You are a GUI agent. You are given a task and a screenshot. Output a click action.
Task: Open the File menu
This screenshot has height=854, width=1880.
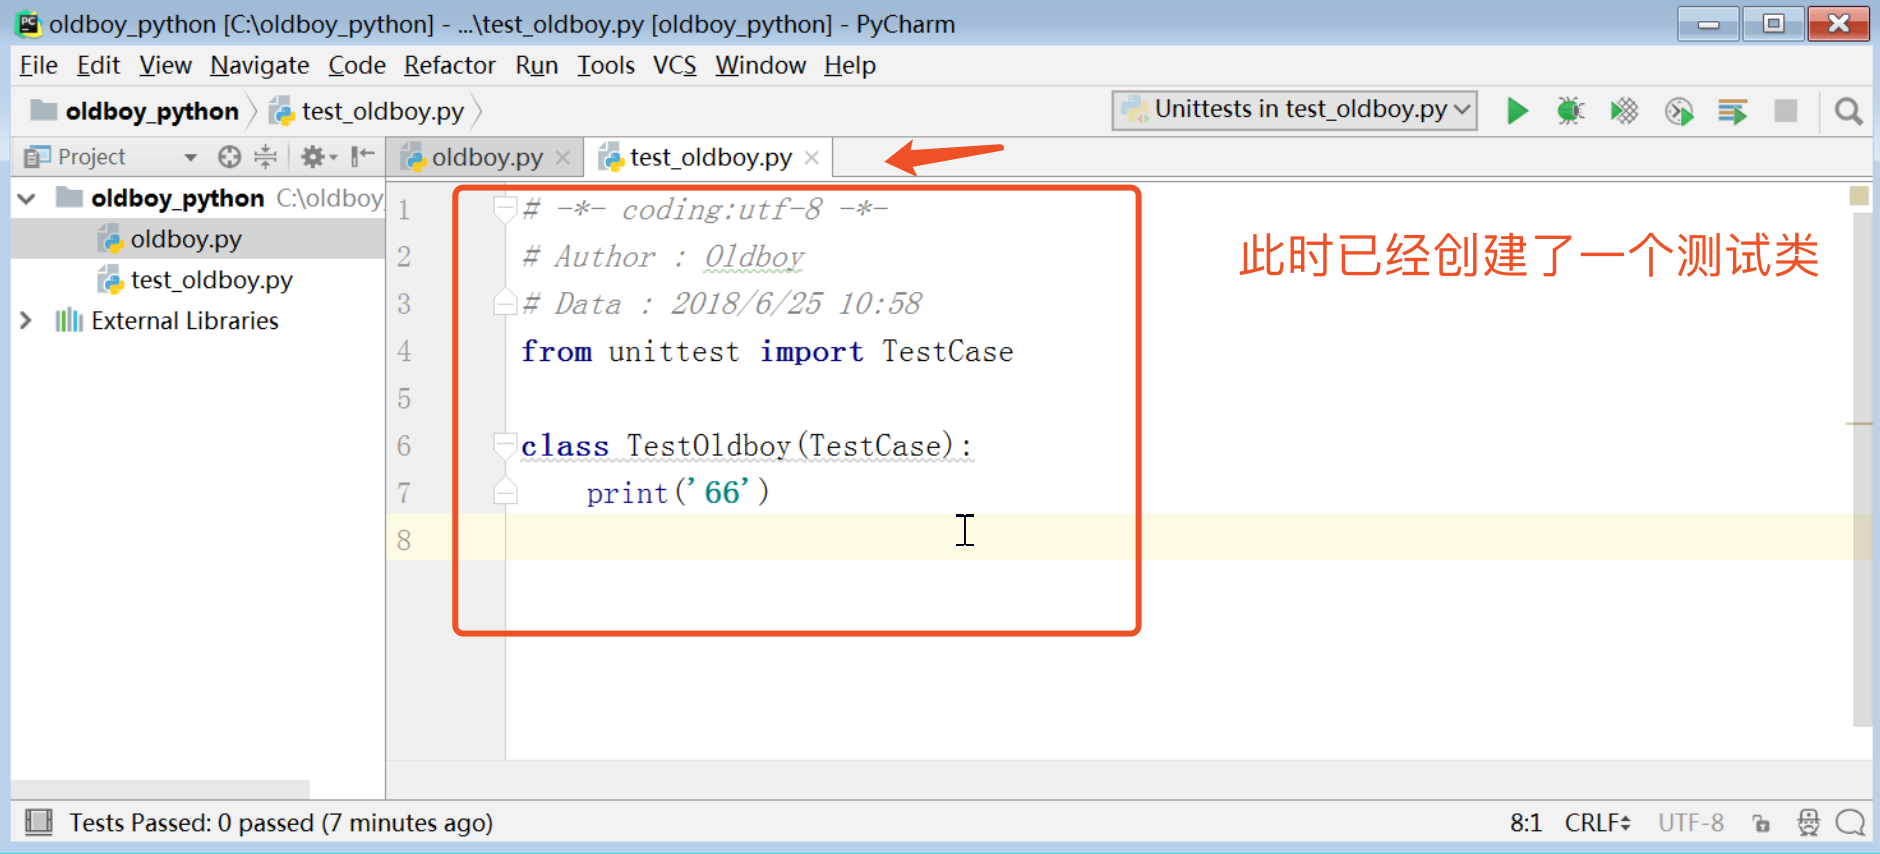pos(39,66)
